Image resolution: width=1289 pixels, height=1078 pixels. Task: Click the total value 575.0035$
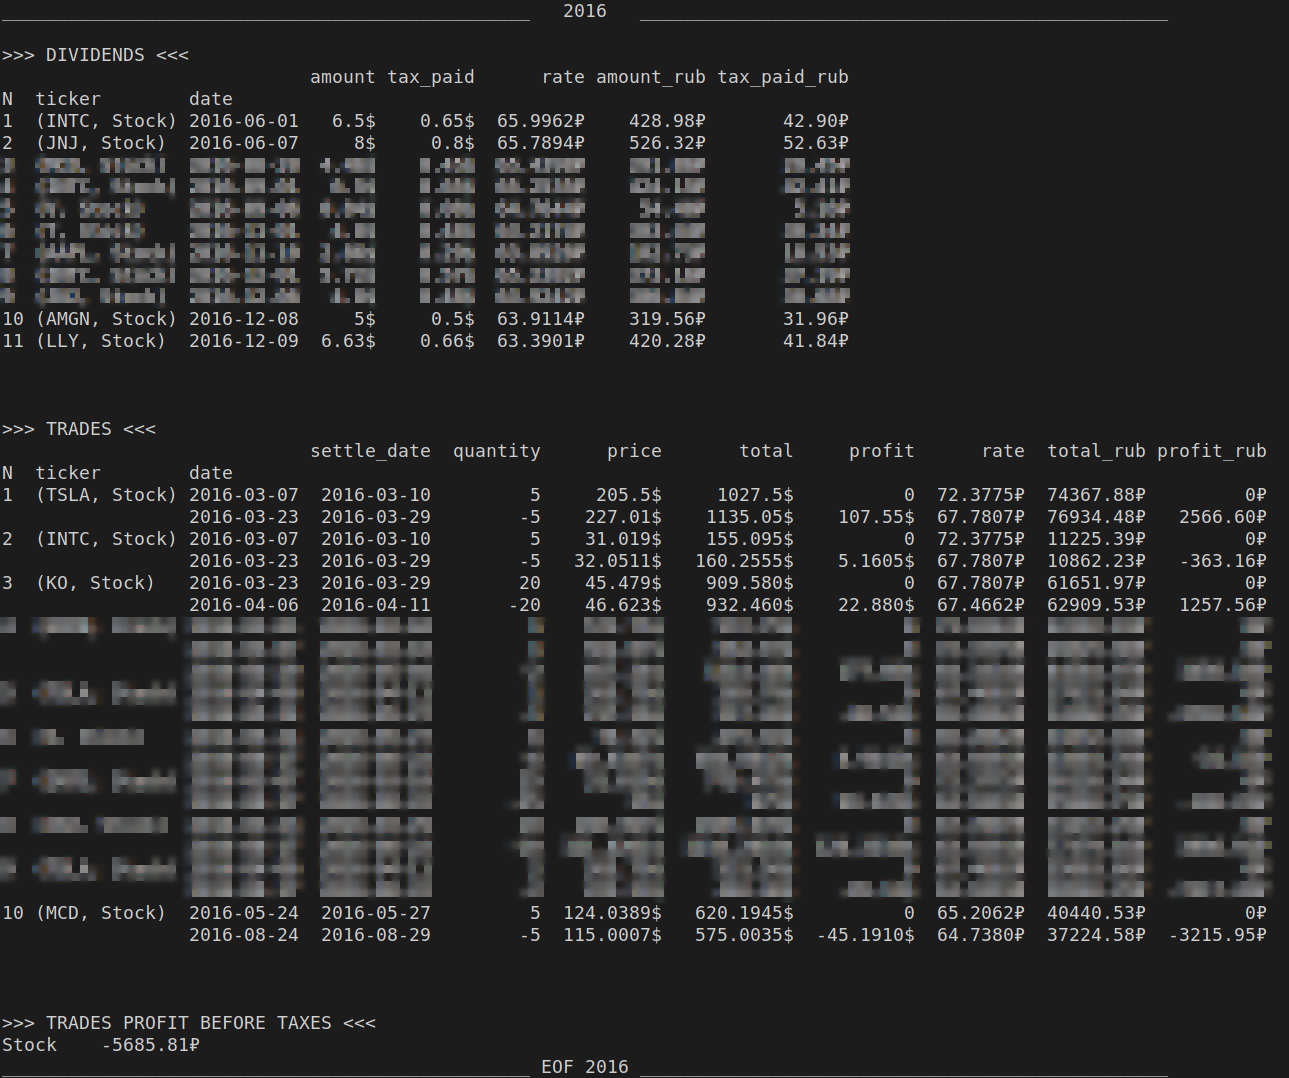coord(744,935)
